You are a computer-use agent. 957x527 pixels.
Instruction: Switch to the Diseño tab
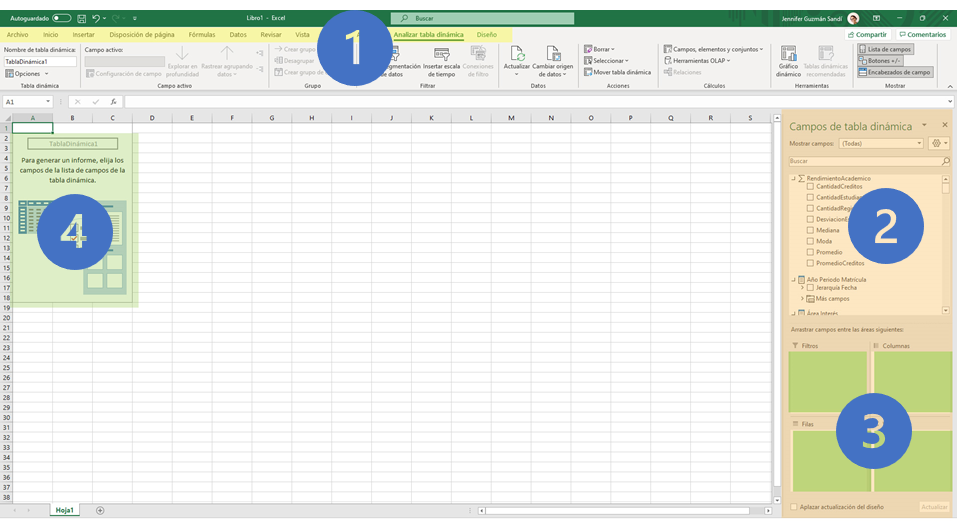click(486, 35)
